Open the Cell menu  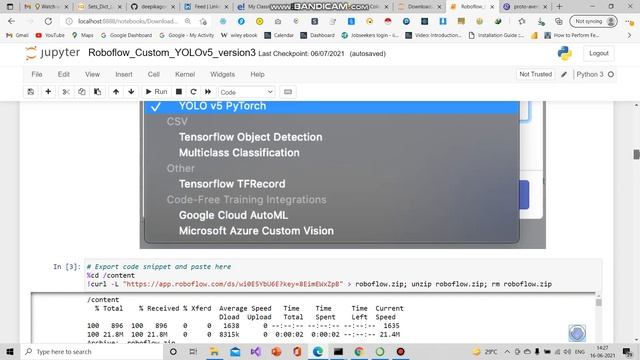[153, 74]
